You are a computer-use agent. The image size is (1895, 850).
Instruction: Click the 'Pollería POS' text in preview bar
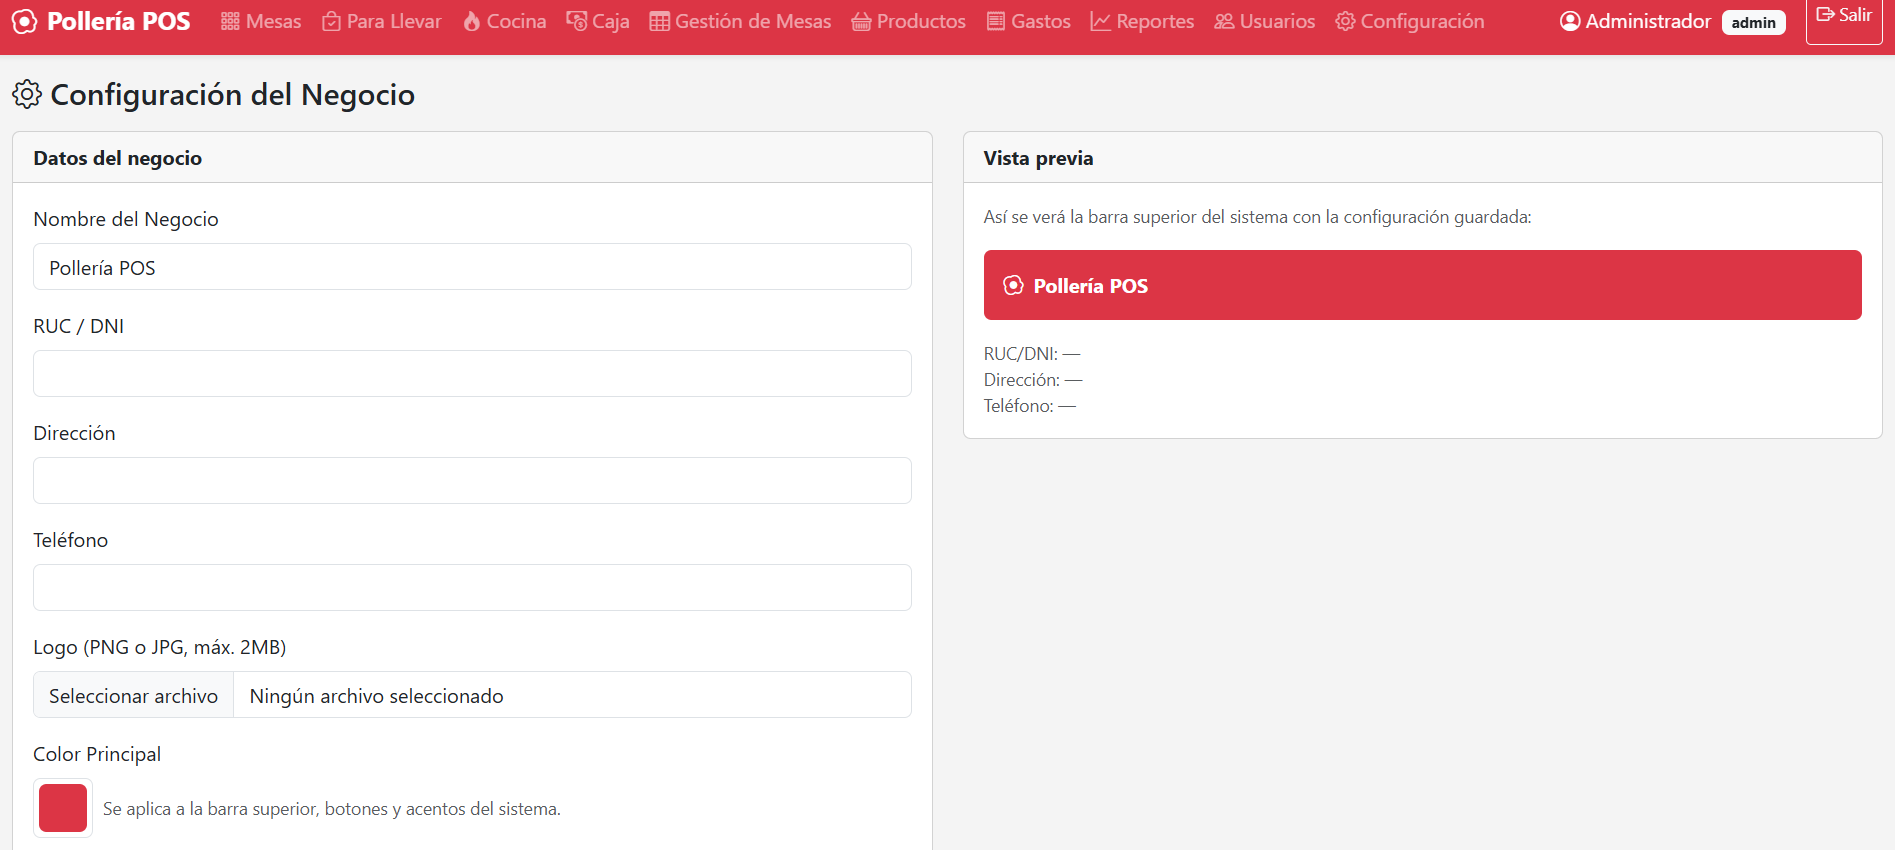1091,286
